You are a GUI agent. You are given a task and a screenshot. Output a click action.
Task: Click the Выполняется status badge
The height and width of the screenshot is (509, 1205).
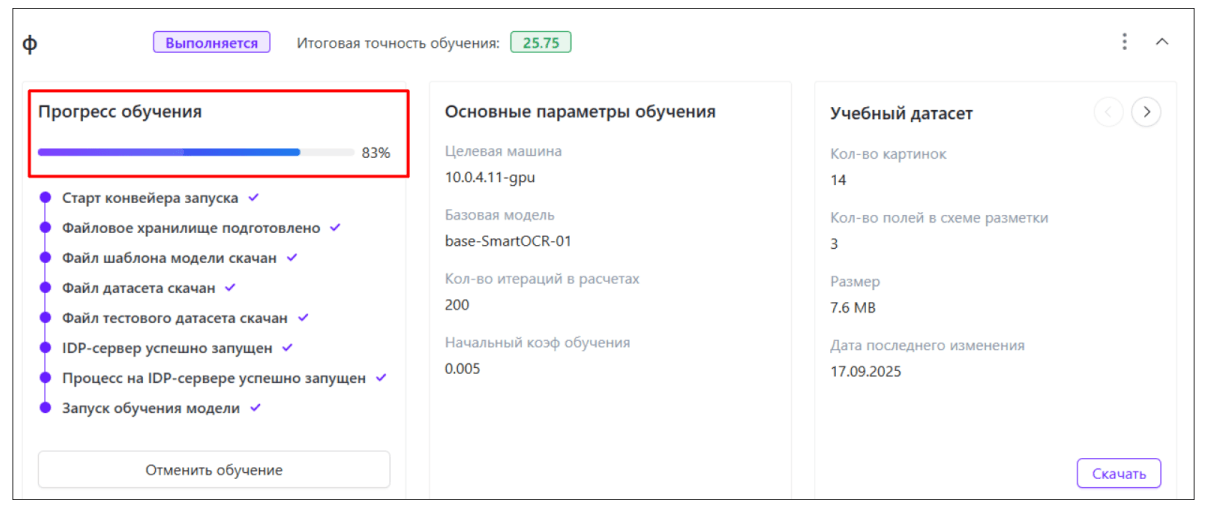211,43
